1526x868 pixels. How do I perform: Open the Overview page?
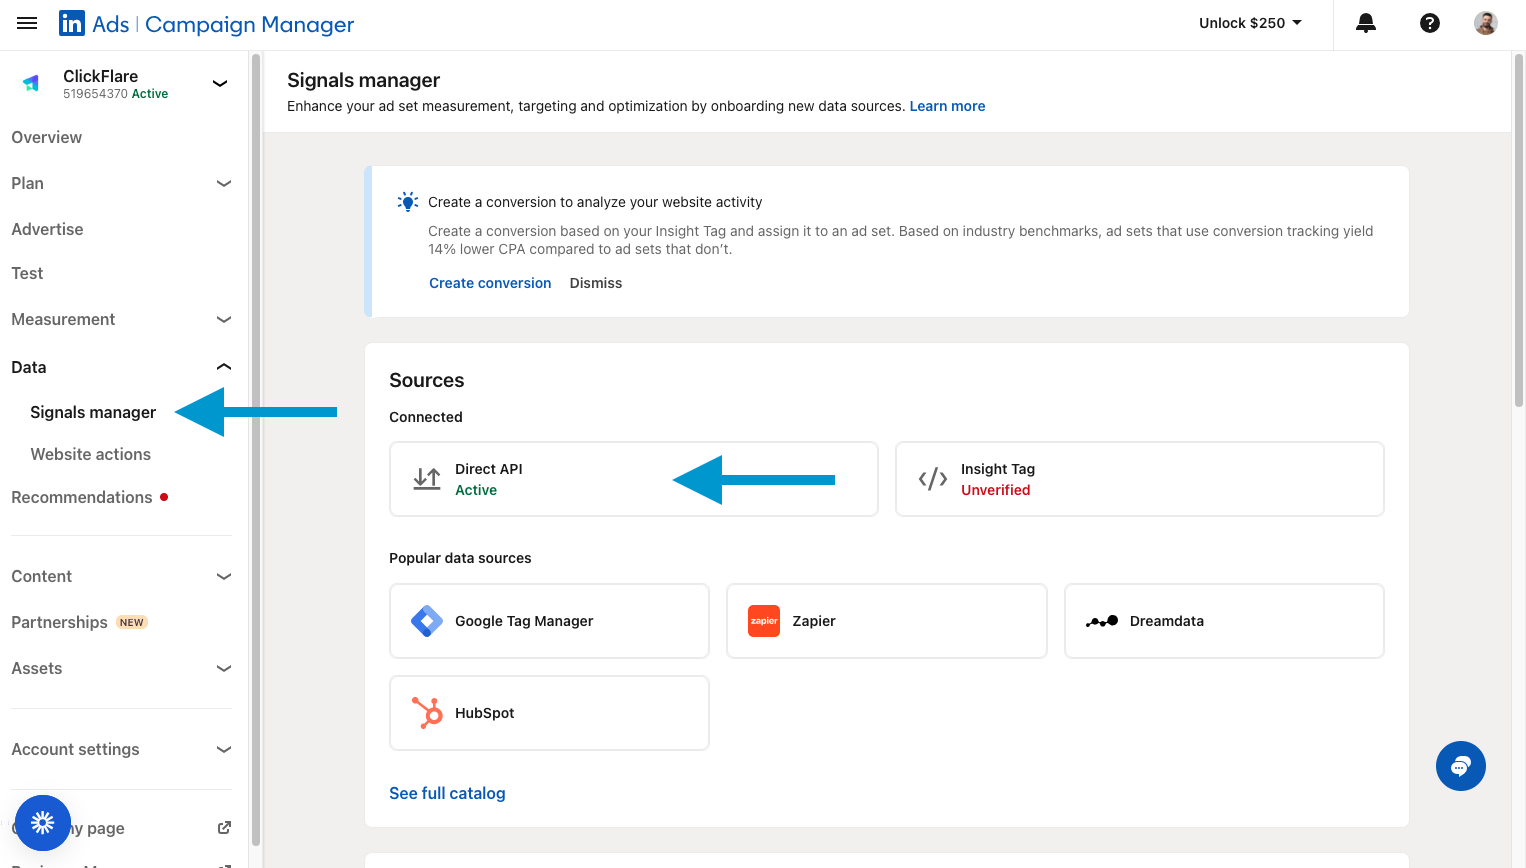click(x=47, y=137)
